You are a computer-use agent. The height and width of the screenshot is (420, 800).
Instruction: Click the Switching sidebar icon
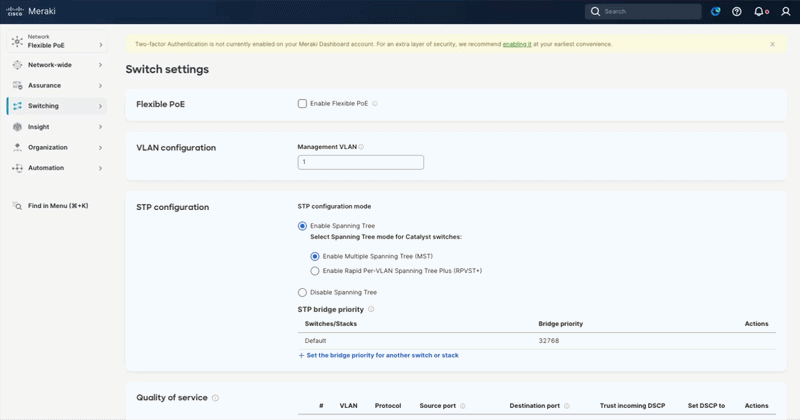tap(17, 106)
